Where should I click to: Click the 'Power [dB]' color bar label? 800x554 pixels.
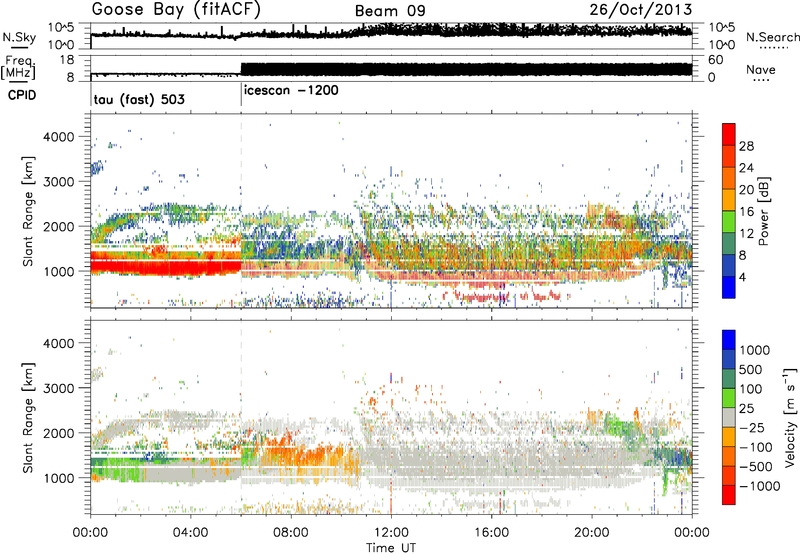763,211
